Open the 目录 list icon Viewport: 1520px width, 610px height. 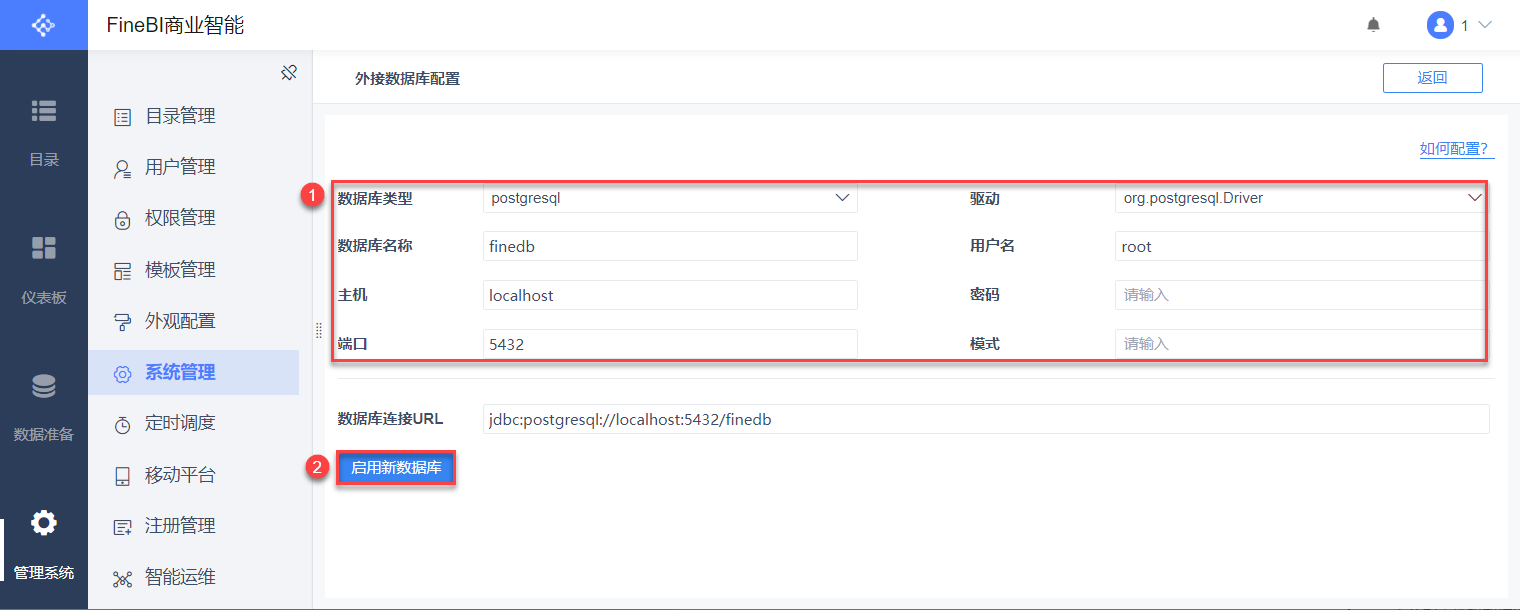point(44,111)
